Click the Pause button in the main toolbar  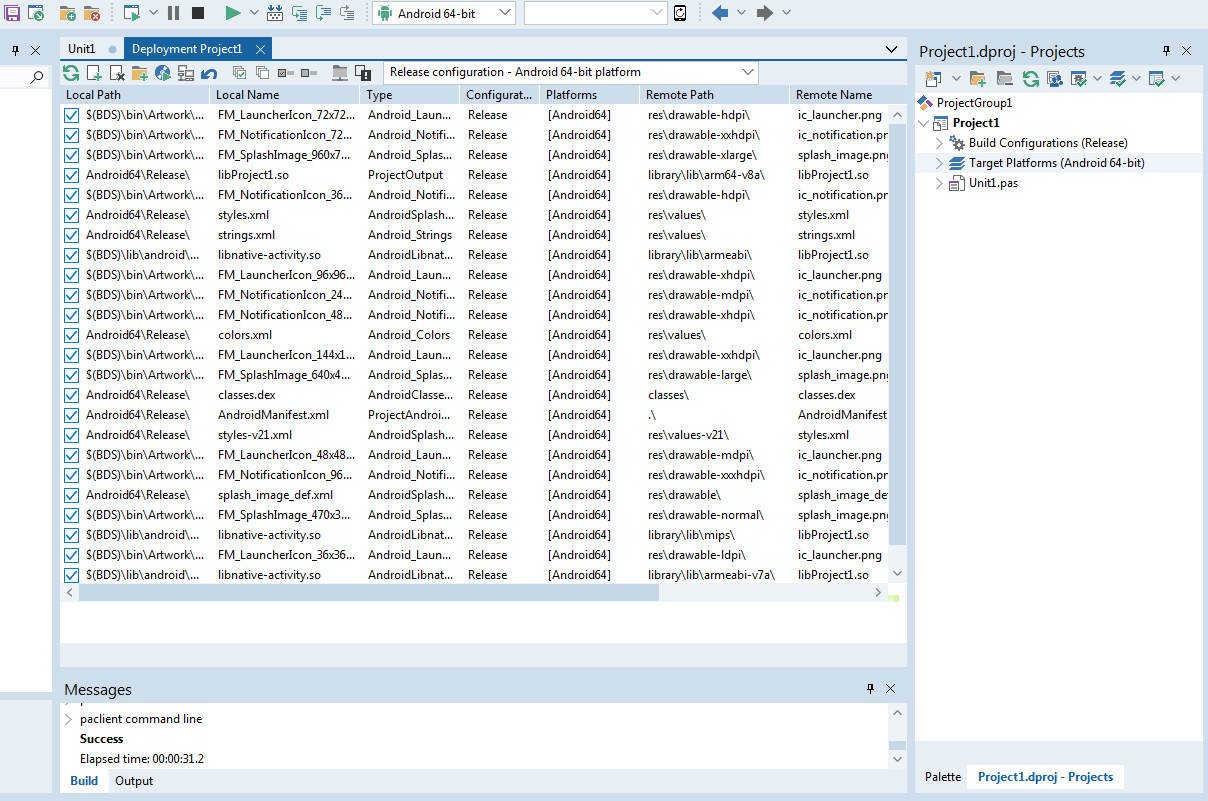(x=174, y=13)
